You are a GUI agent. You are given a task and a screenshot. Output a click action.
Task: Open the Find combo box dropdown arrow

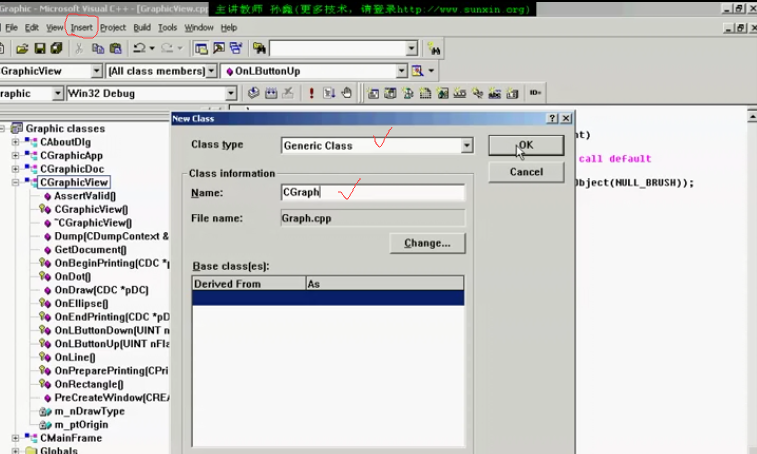pyautogui.click(x=411, y=48)
